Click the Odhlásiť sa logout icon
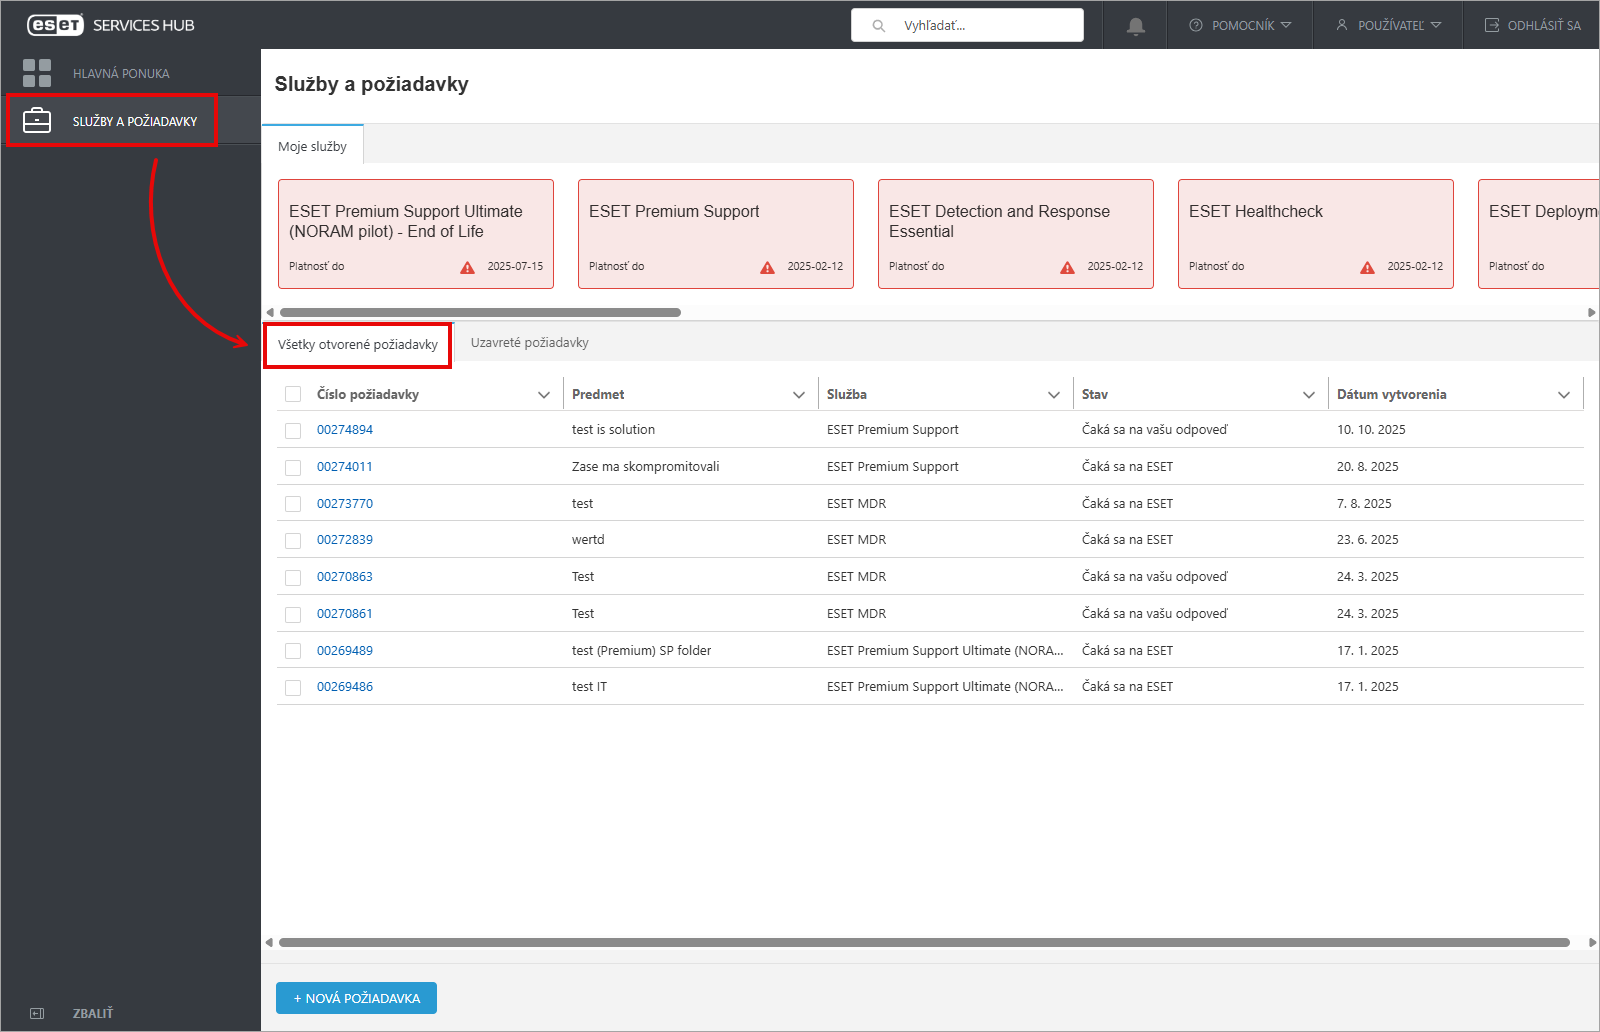 coord(1491,25)
